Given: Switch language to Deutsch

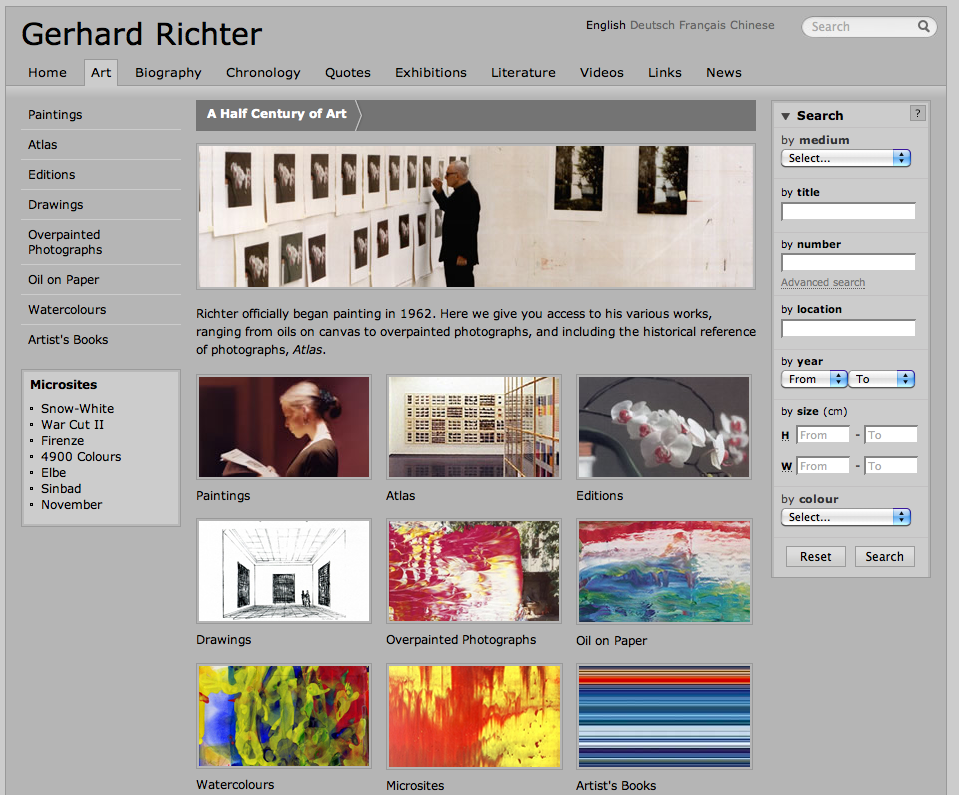Looking at the screenshot, I should (x=652, y=25).
